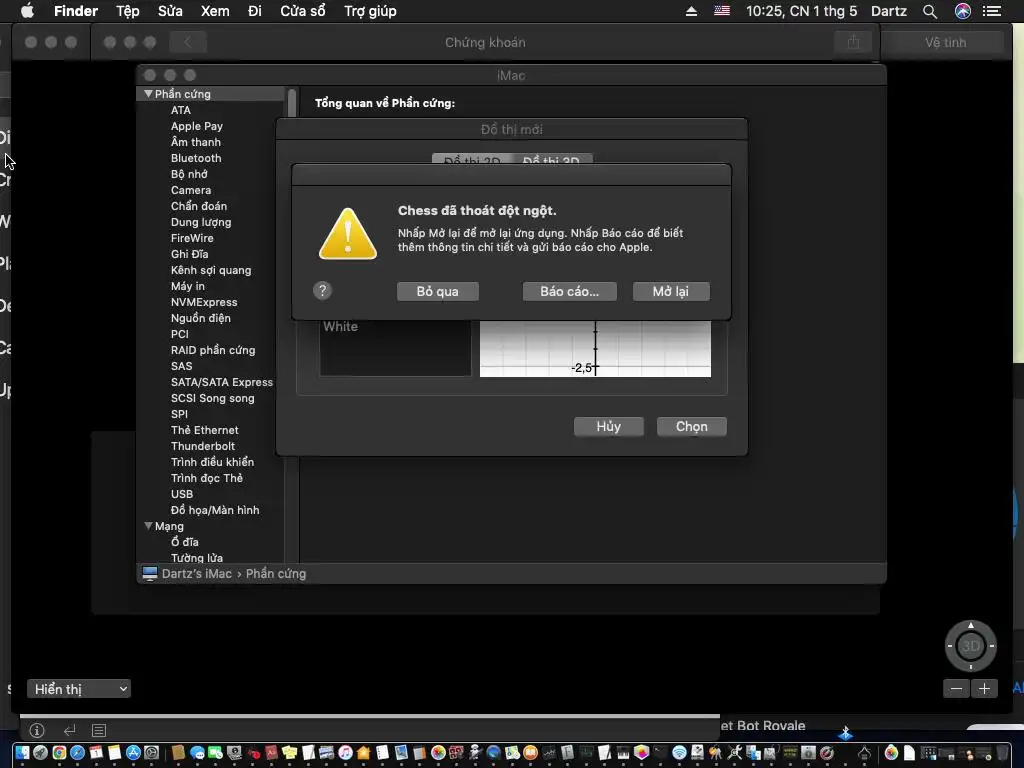Click the info (i) icon in bottom toolbar
This screenshot has width=1024, height=768.
[x=37, y=730]
